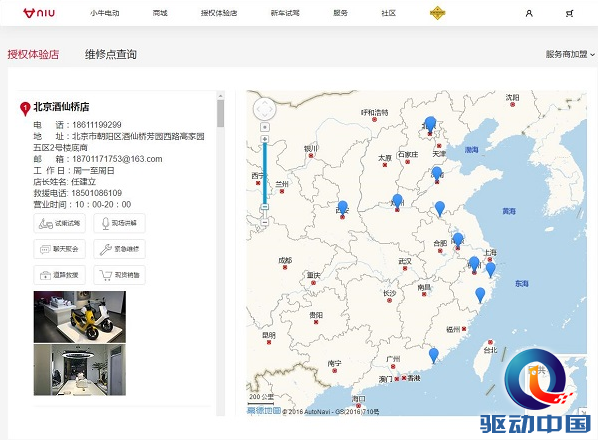Open the shopping cart icon
Screen dimensions: 598x440
(569, 13)
